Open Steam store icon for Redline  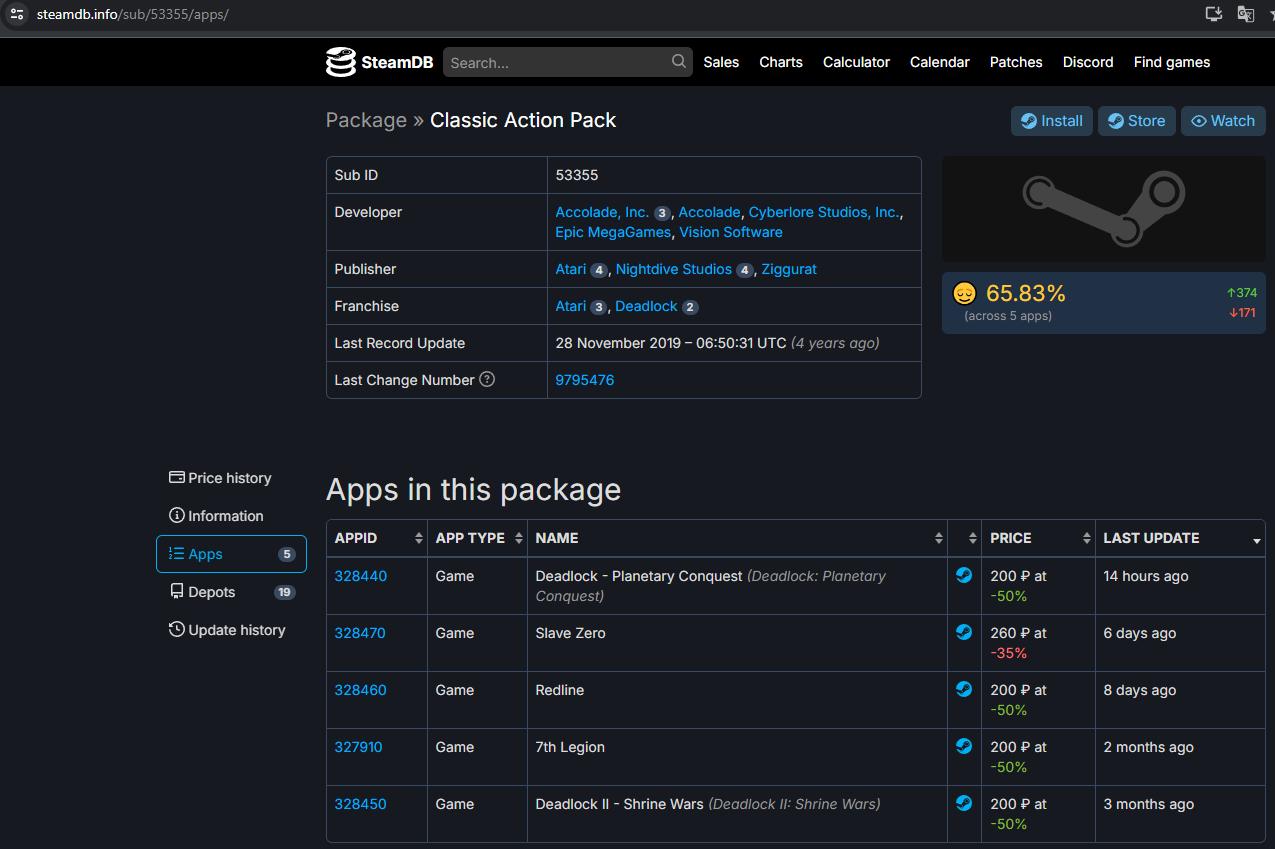(x=964, y=689)
